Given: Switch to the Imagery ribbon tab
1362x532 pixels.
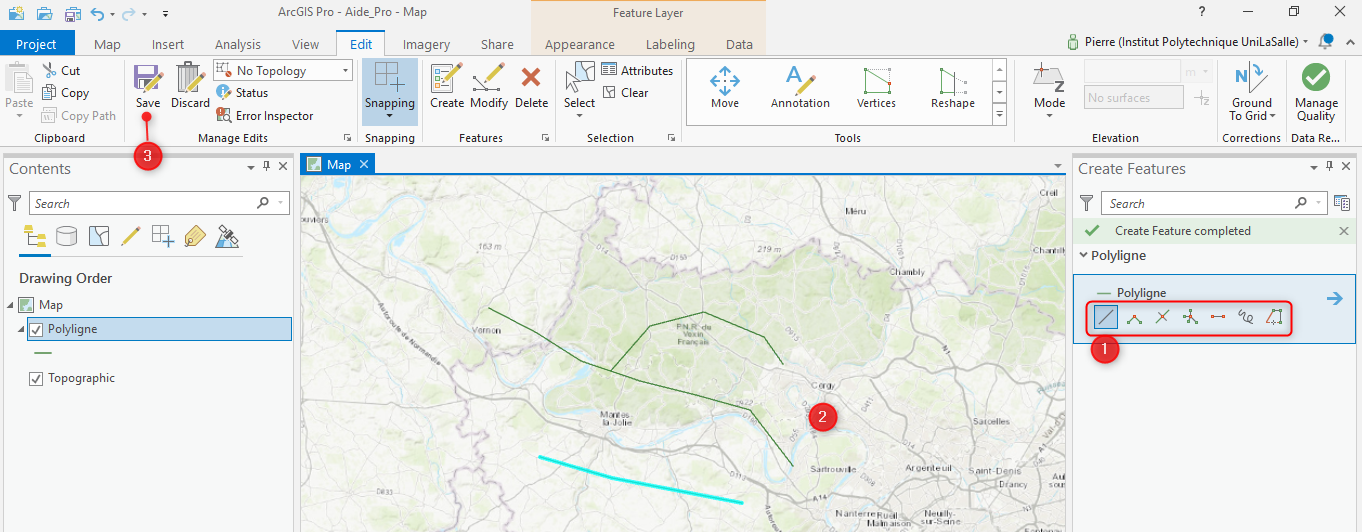Looking at the screenshot, I should [x=426, y=44].
